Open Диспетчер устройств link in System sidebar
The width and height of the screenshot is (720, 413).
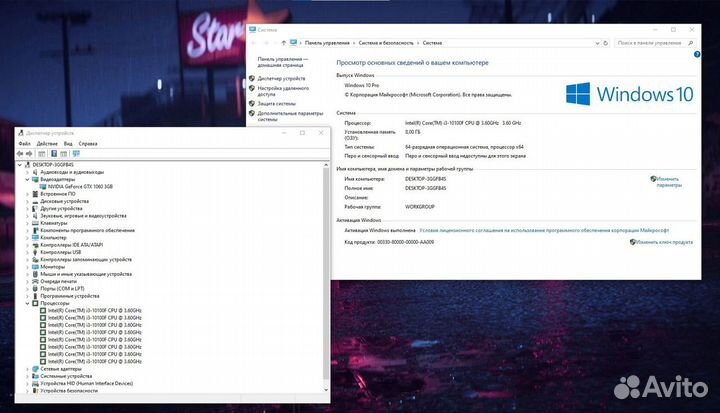(x=281, y=79)
